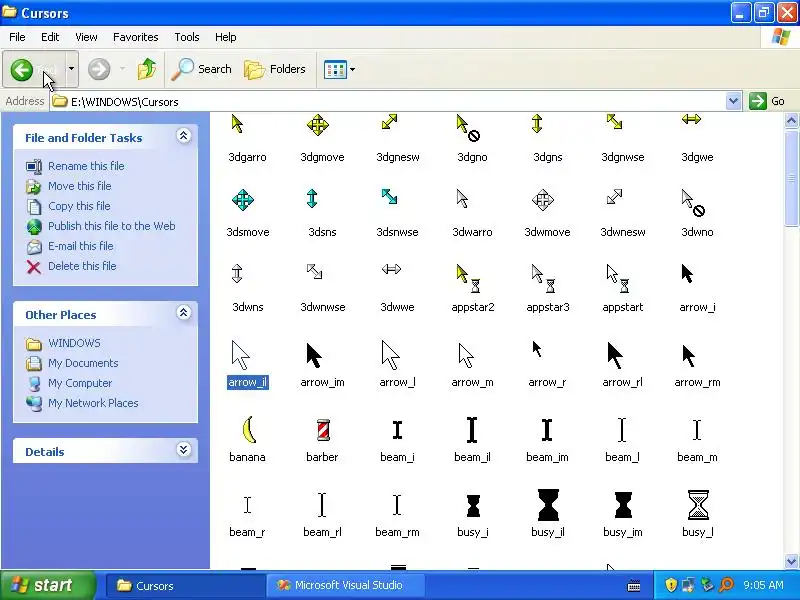The width and height of the screenshot is (800, 600).
Task: Click the highlighted arrow_il file name
Action: (247, 382)
